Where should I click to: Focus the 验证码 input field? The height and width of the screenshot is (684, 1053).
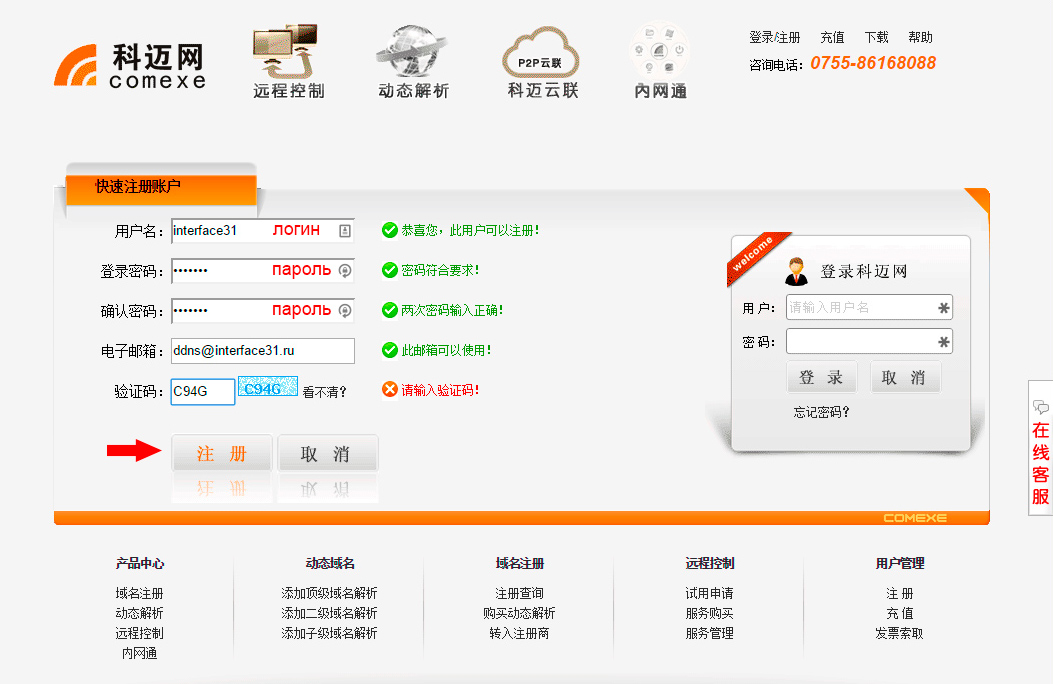pyautogui.click(x=203, y=391)
